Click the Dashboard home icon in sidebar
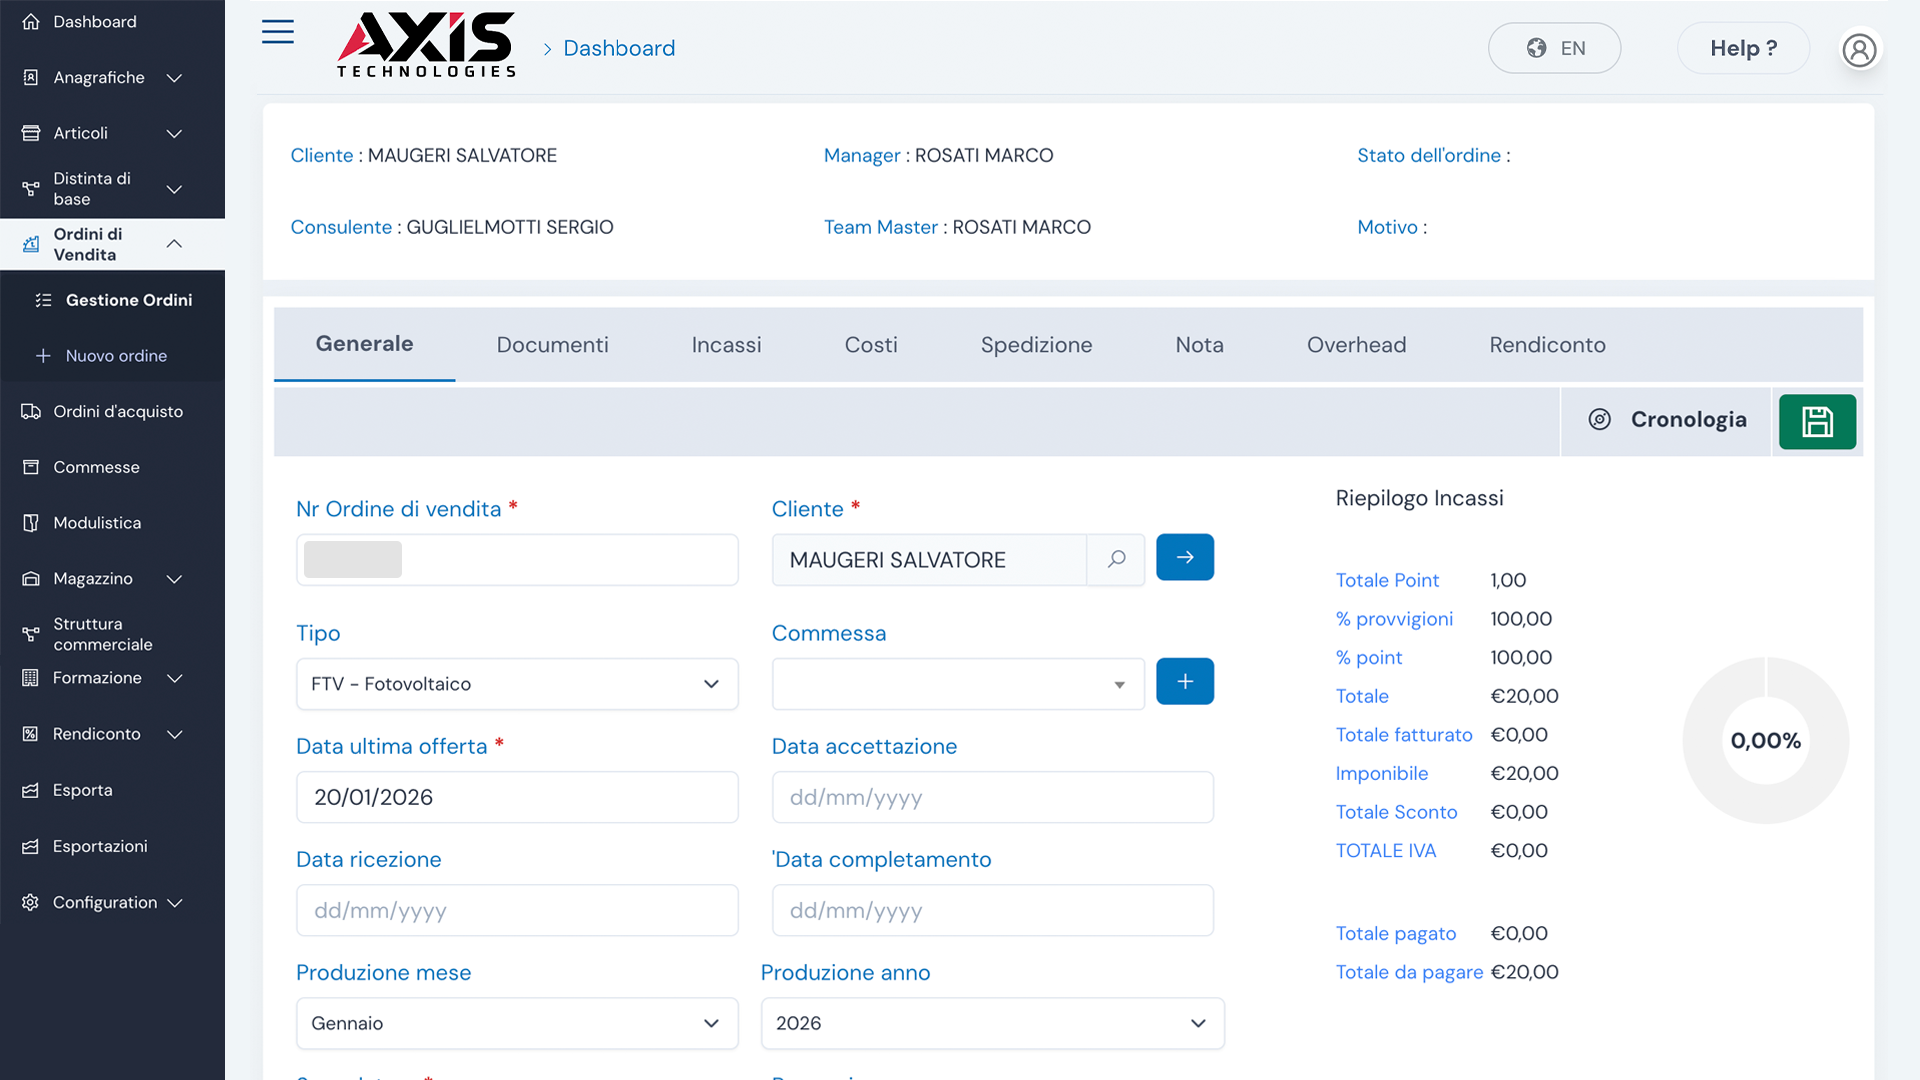Viewport: 1920px width, 1080px height. 31,22
